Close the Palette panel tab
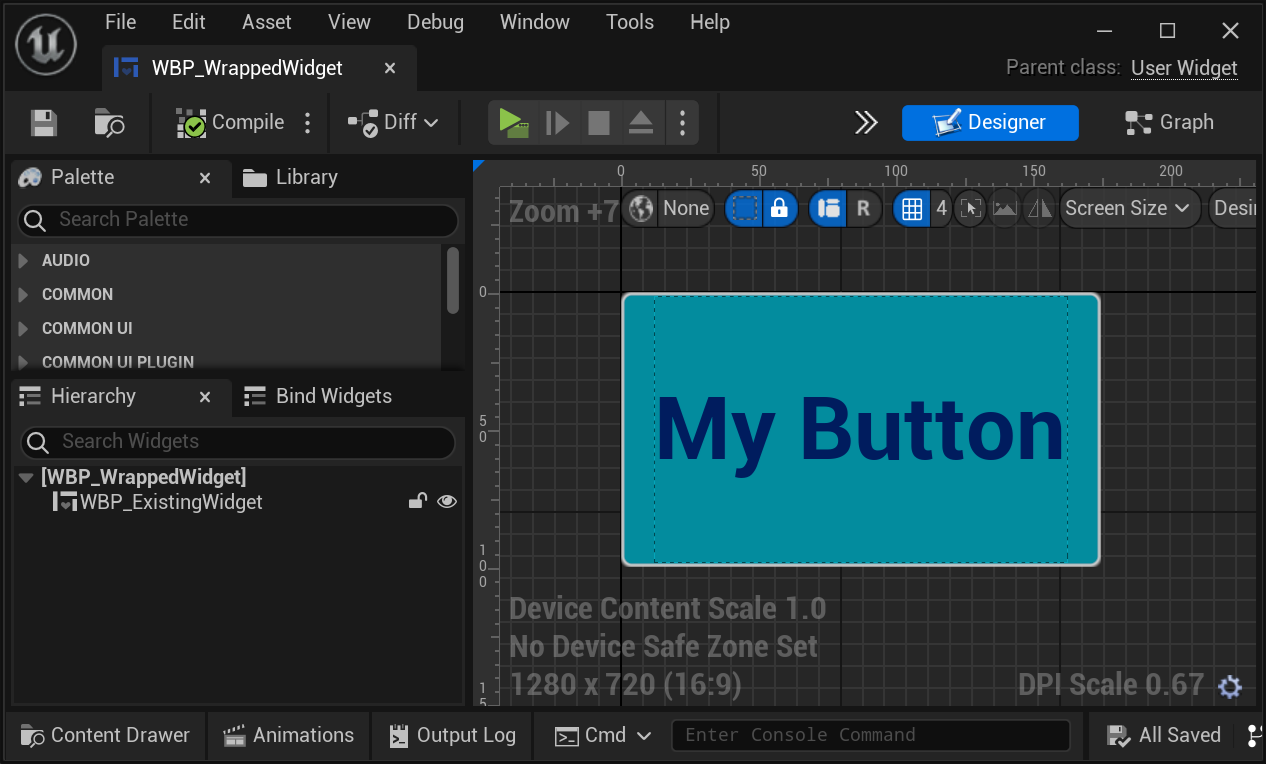Viewport: 1266px width, 764px height. click(x=205, y=178)
